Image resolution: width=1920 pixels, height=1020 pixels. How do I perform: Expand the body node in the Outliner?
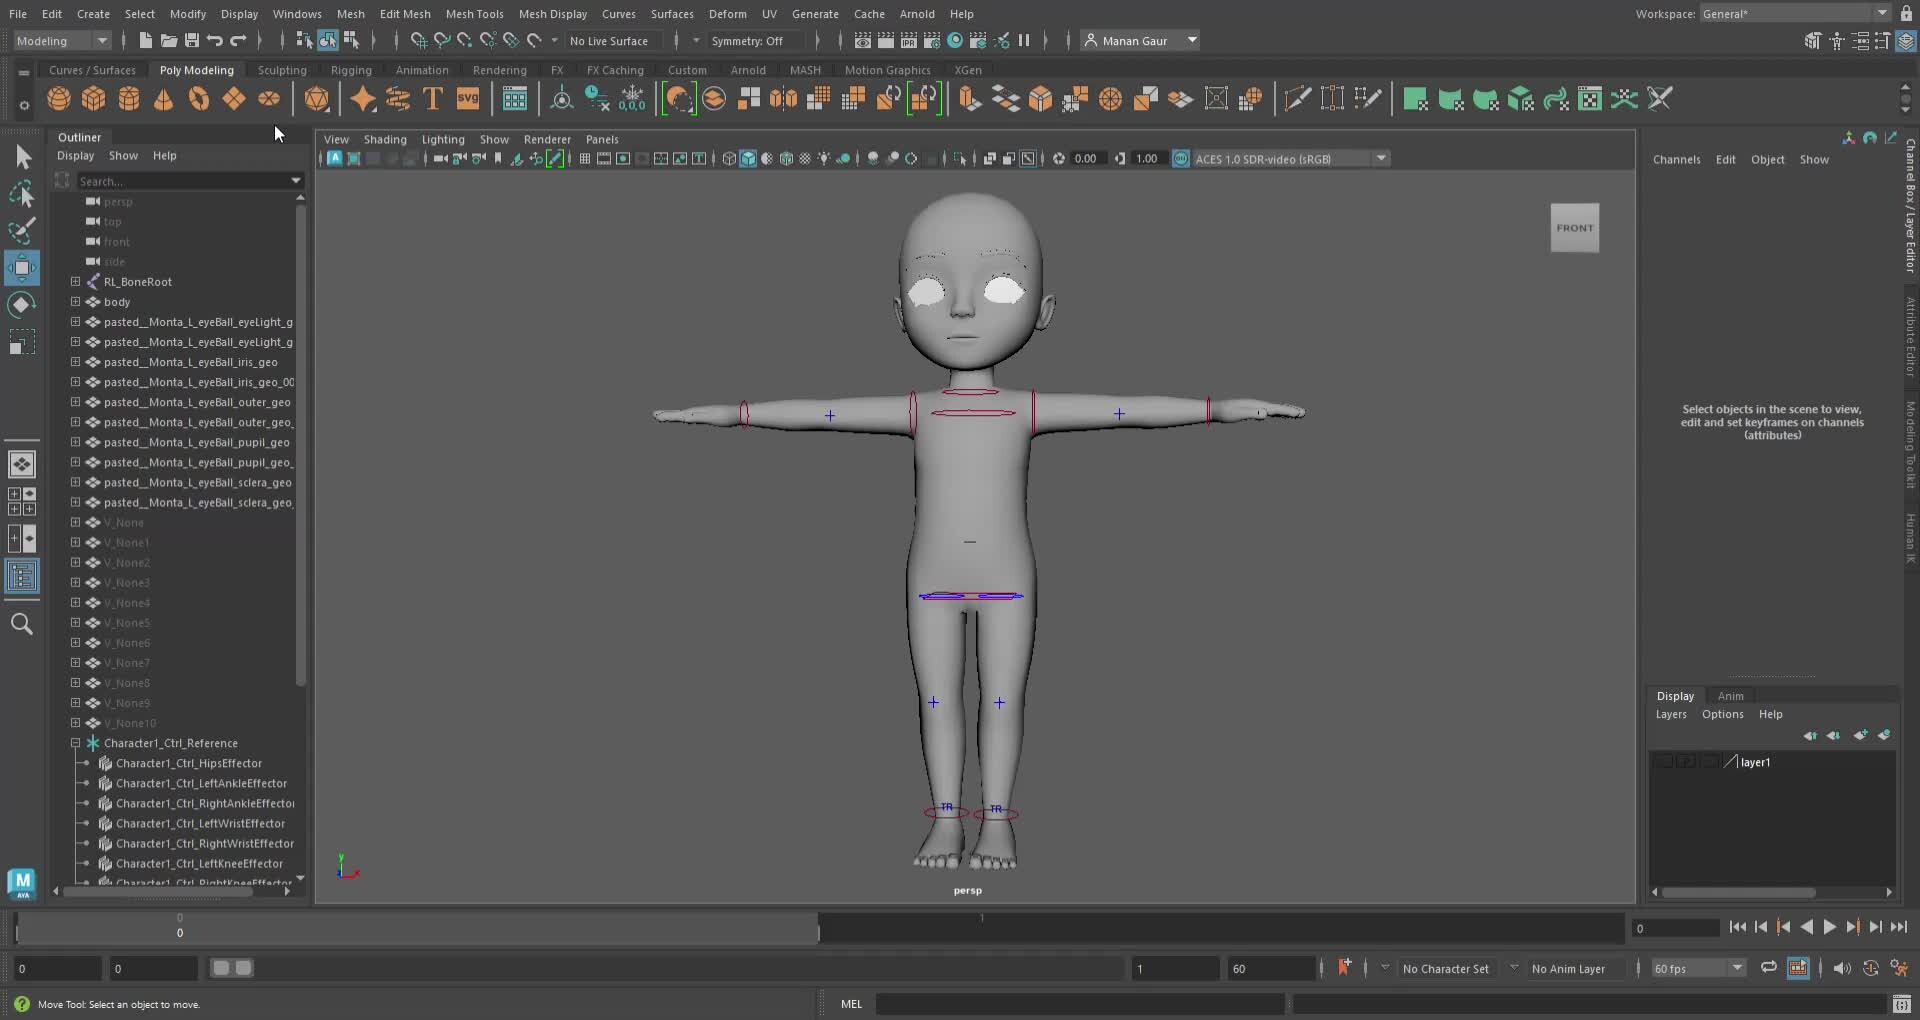click(x=75, y=302)
